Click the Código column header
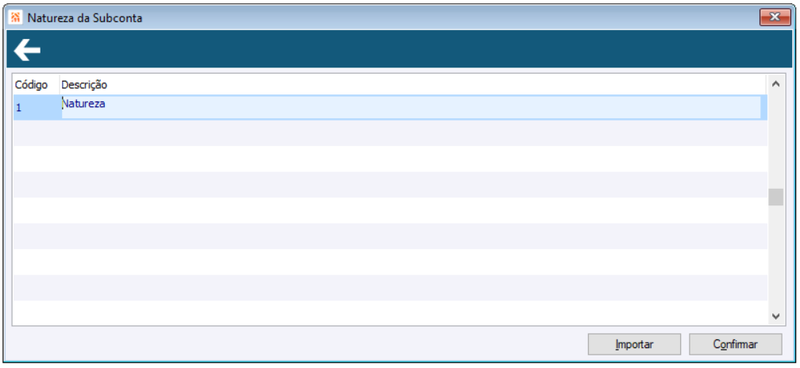The width and height of the screenshot is (800, 368). click(36, 85)
